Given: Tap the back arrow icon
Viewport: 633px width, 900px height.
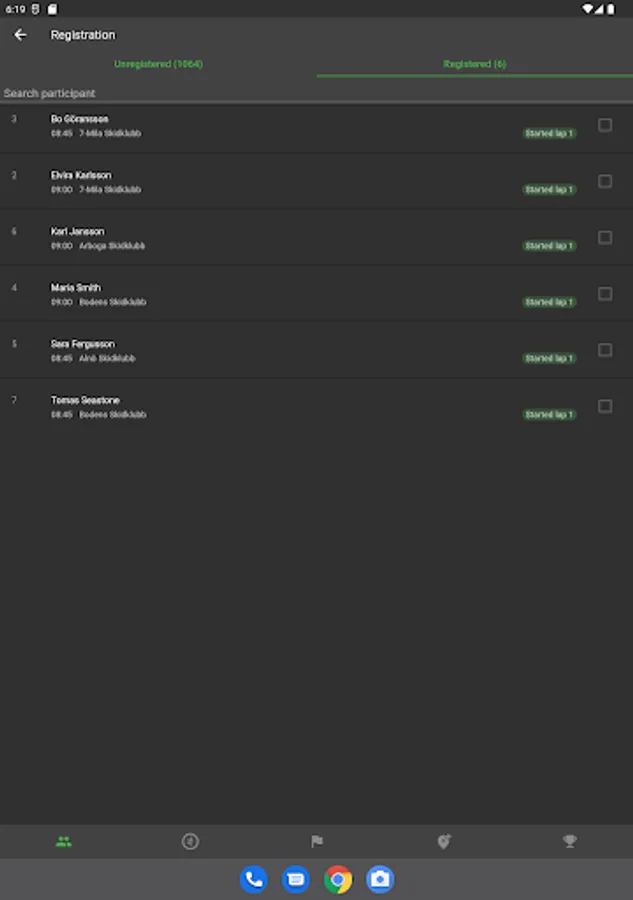Looking at the screenshot, I should tap(20, 35).
